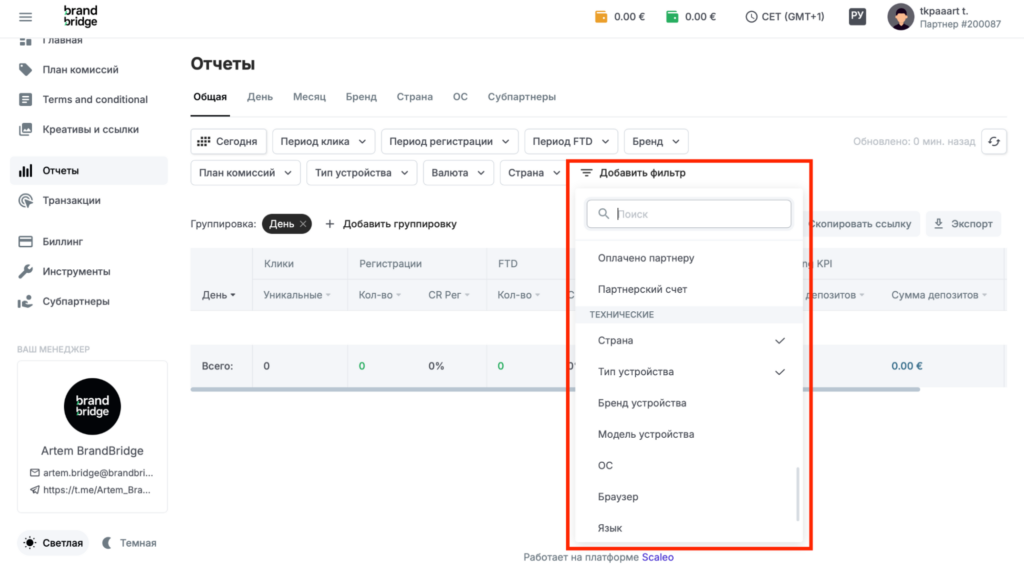Open the user avatar profile picture
The image size is (1024, 579).
click(x=901, y=17)
